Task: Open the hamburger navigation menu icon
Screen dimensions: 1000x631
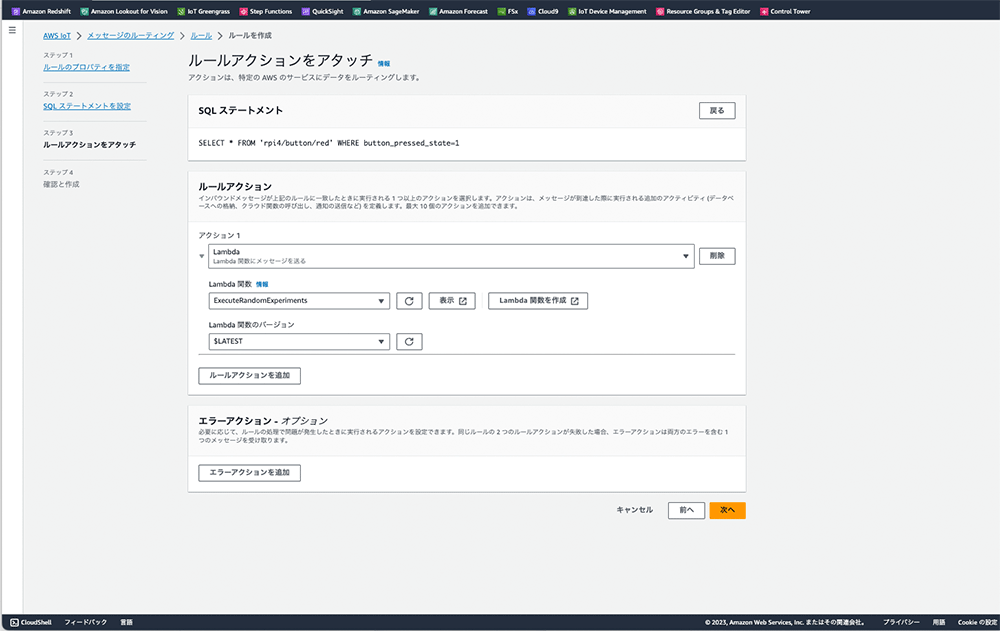Action: pyautogui.click(x=12, y=30)
